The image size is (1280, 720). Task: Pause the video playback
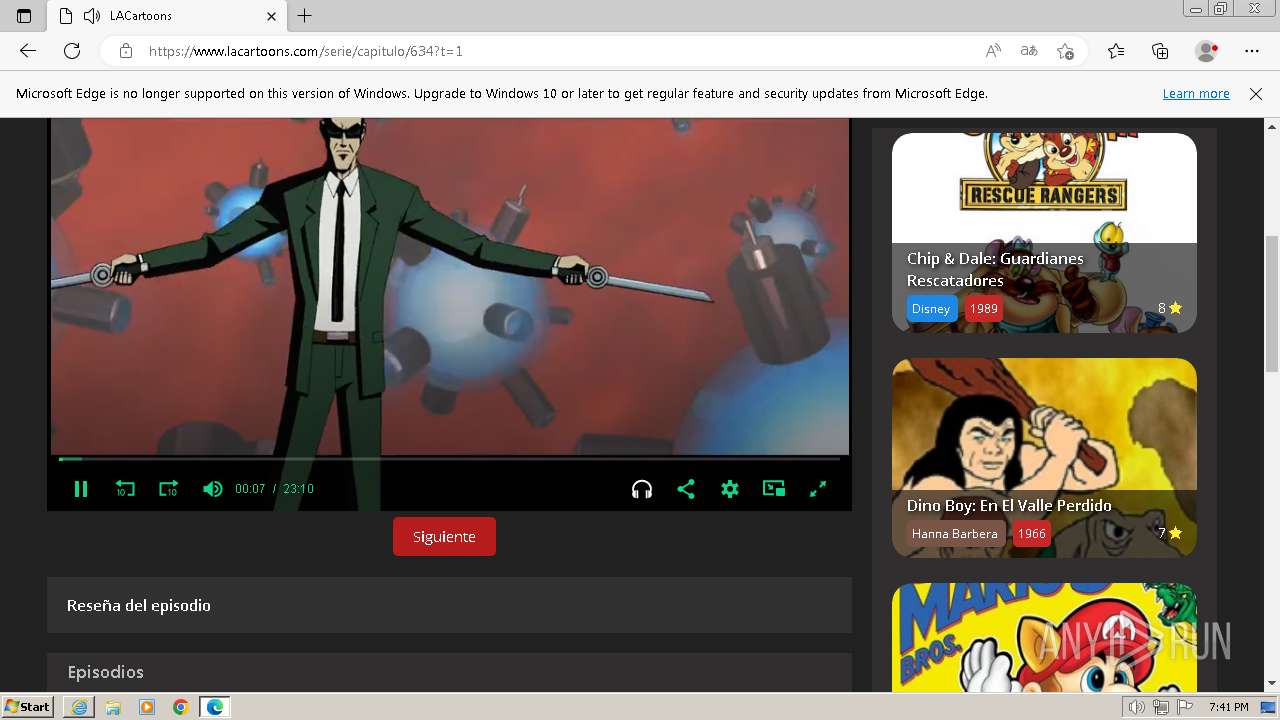pos(81,489)
